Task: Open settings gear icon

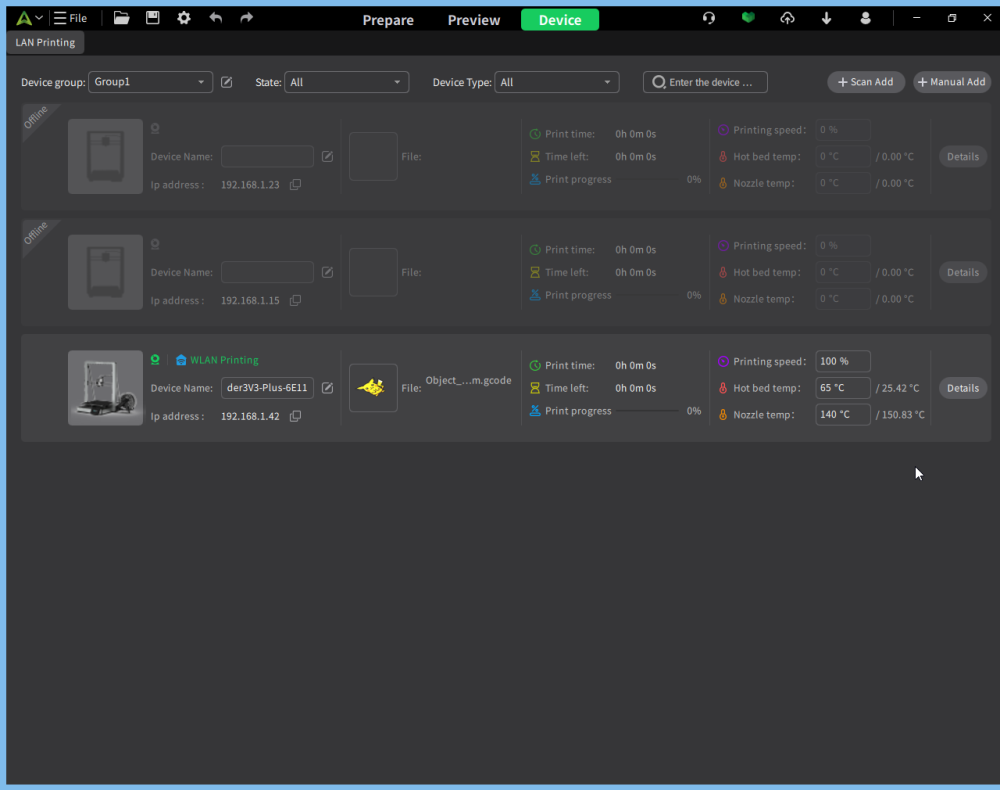Action: 184,18
